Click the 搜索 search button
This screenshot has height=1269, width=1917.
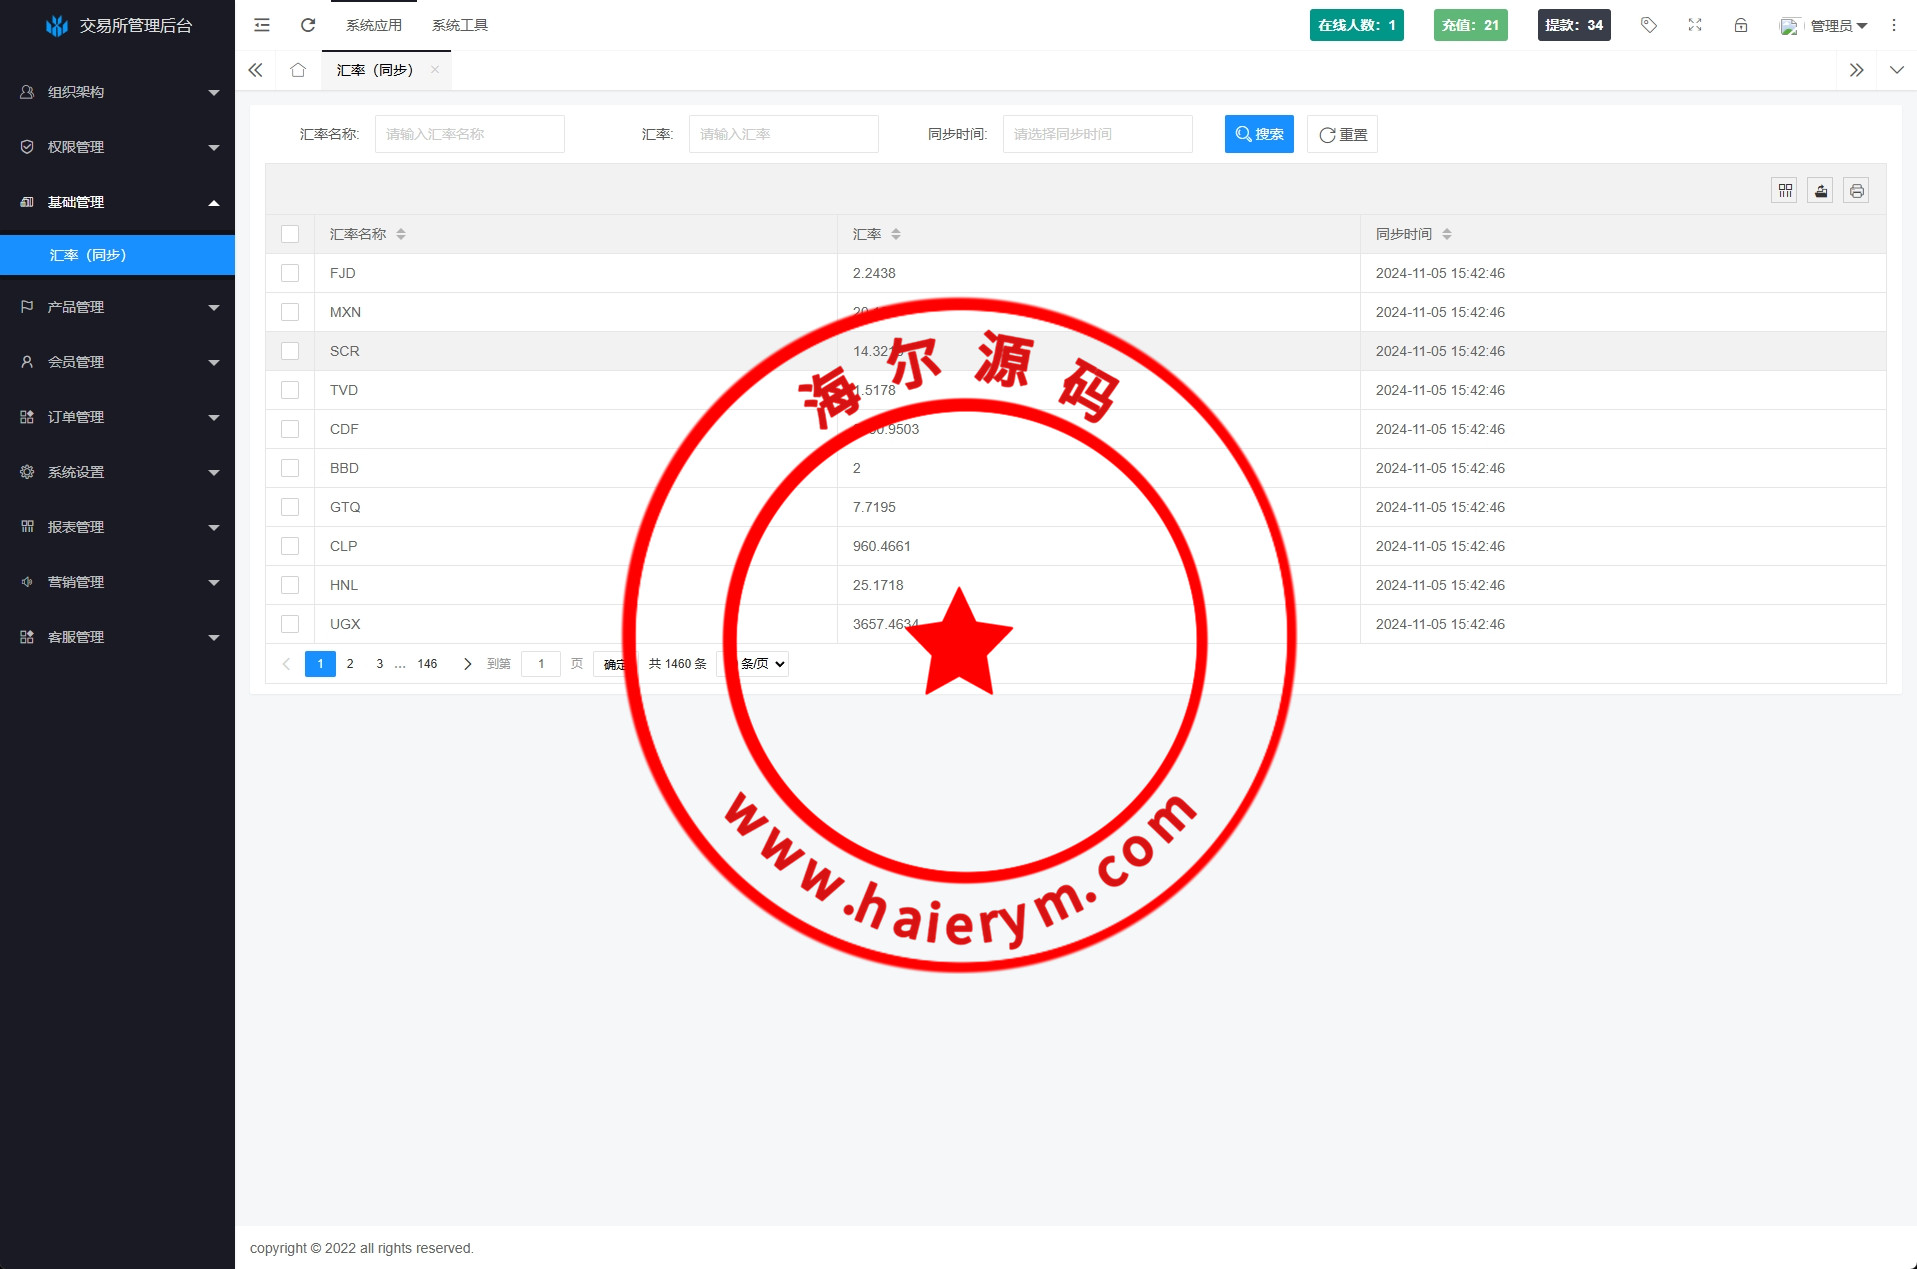pyautogui.click(x=1259, y=134)
